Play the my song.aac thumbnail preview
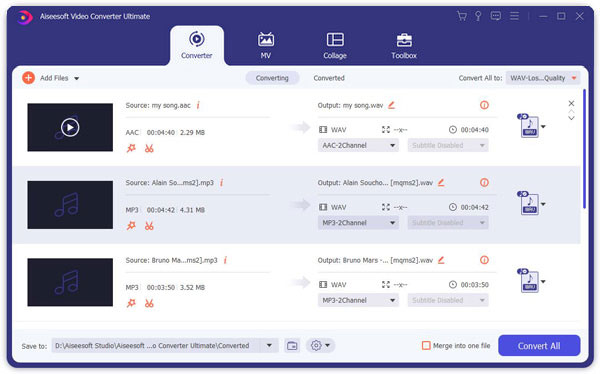This screenshot has width=600, height=374. click(70, 127)
